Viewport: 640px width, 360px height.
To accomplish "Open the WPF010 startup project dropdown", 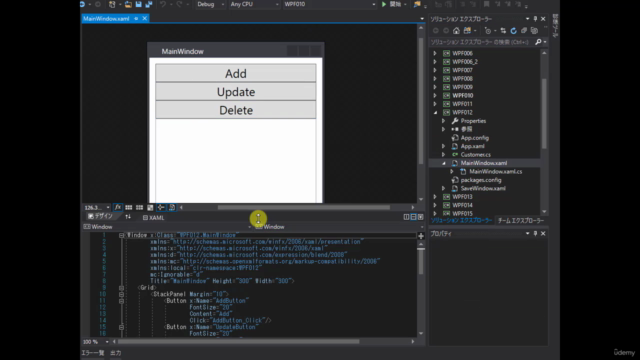I will [x=330, y=4].
